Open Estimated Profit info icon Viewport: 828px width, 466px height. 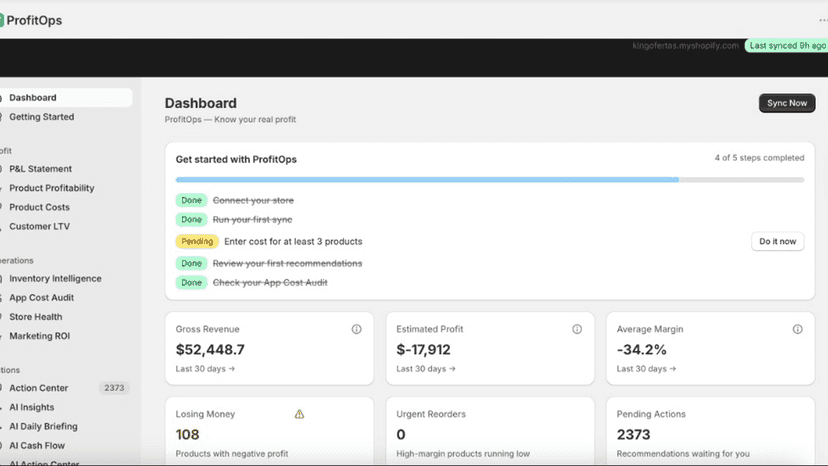(x=577, y=329)
